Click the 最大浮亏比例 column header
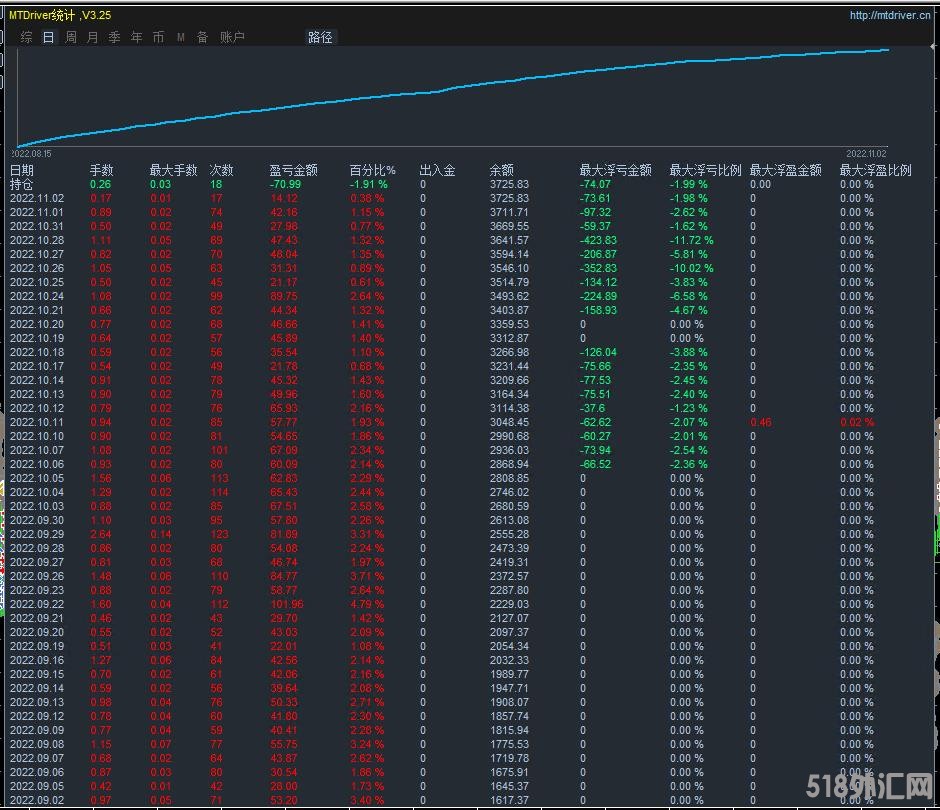Viewport: 940px width, 810px height. click(706, 170)
